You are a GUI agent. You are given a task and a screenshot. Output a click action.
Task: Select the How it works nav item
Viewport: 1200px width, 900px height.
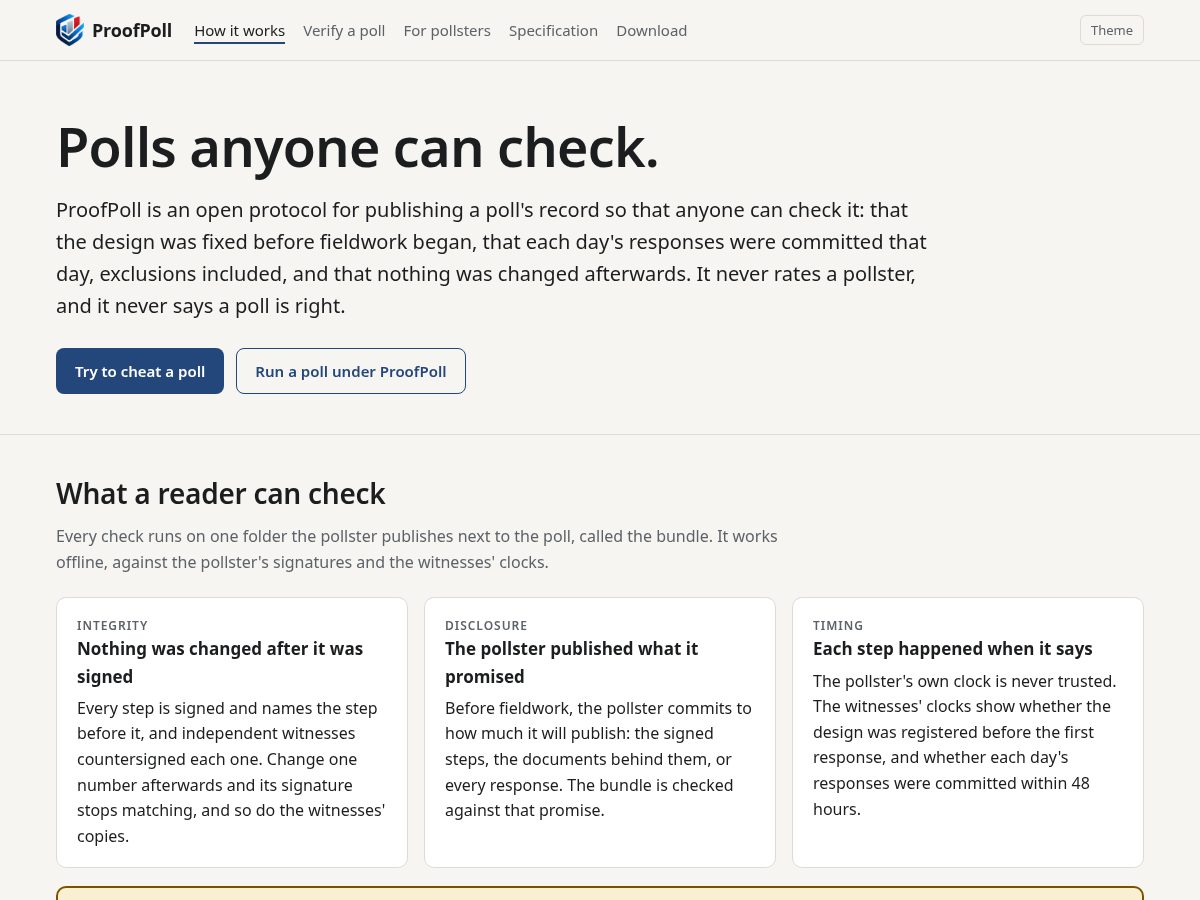point(239,31)
